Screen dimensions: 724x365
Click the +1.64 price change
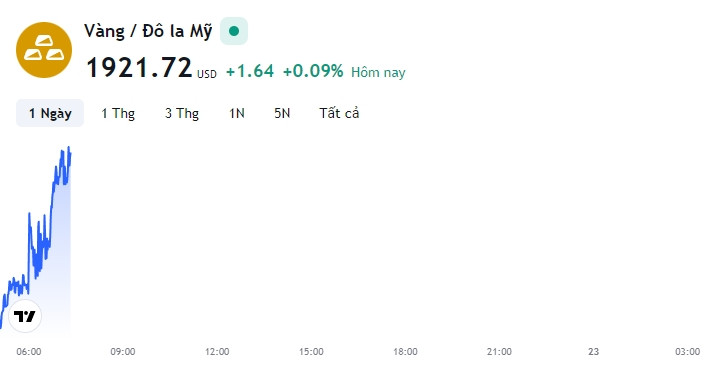click(x=250, y=71)
